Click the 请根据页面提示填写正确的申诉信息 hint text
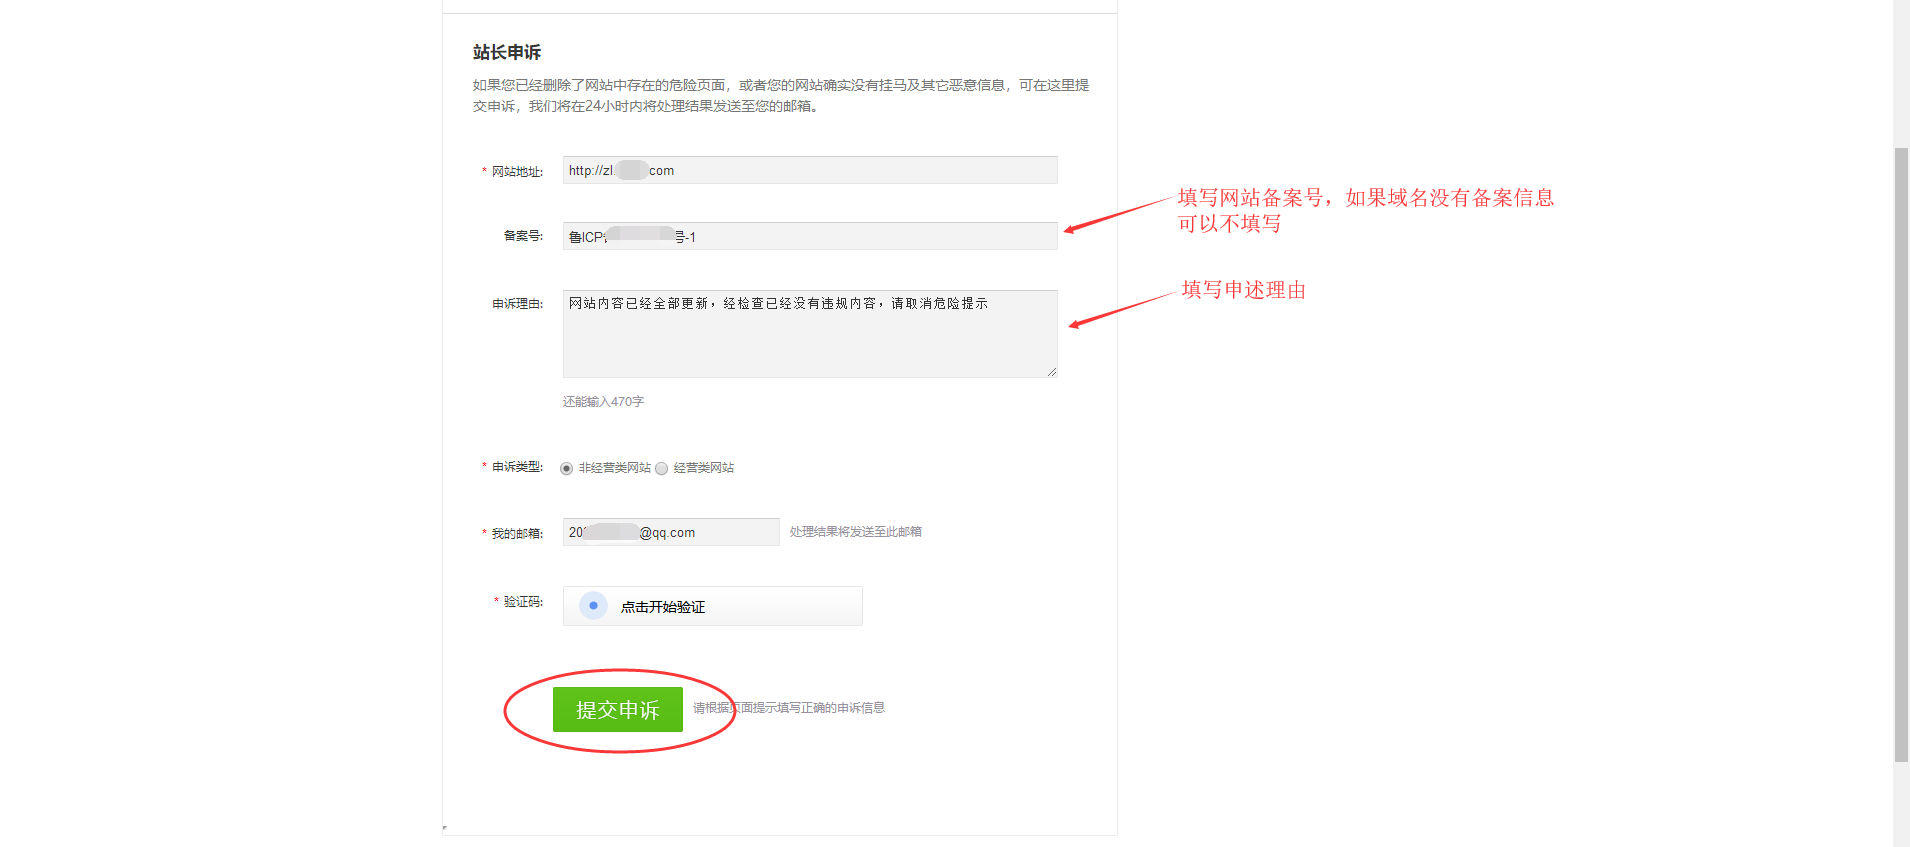Image resolution: width=1910 pixels, height=847 pixels. (x=789, y=708)
